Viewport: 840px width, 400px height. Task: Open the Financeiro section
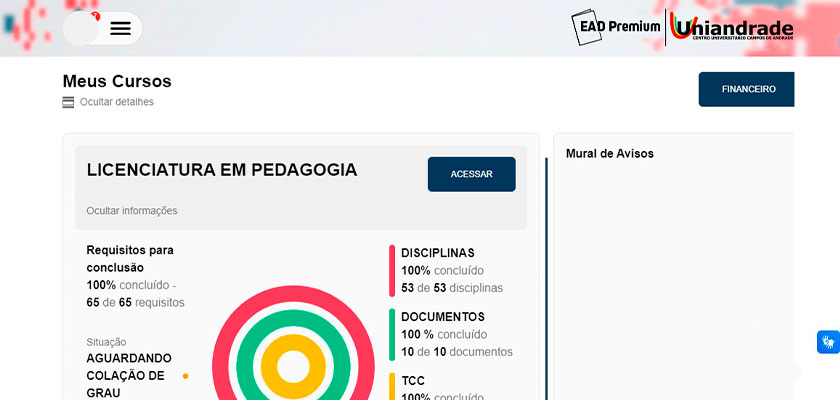[748, 89]
